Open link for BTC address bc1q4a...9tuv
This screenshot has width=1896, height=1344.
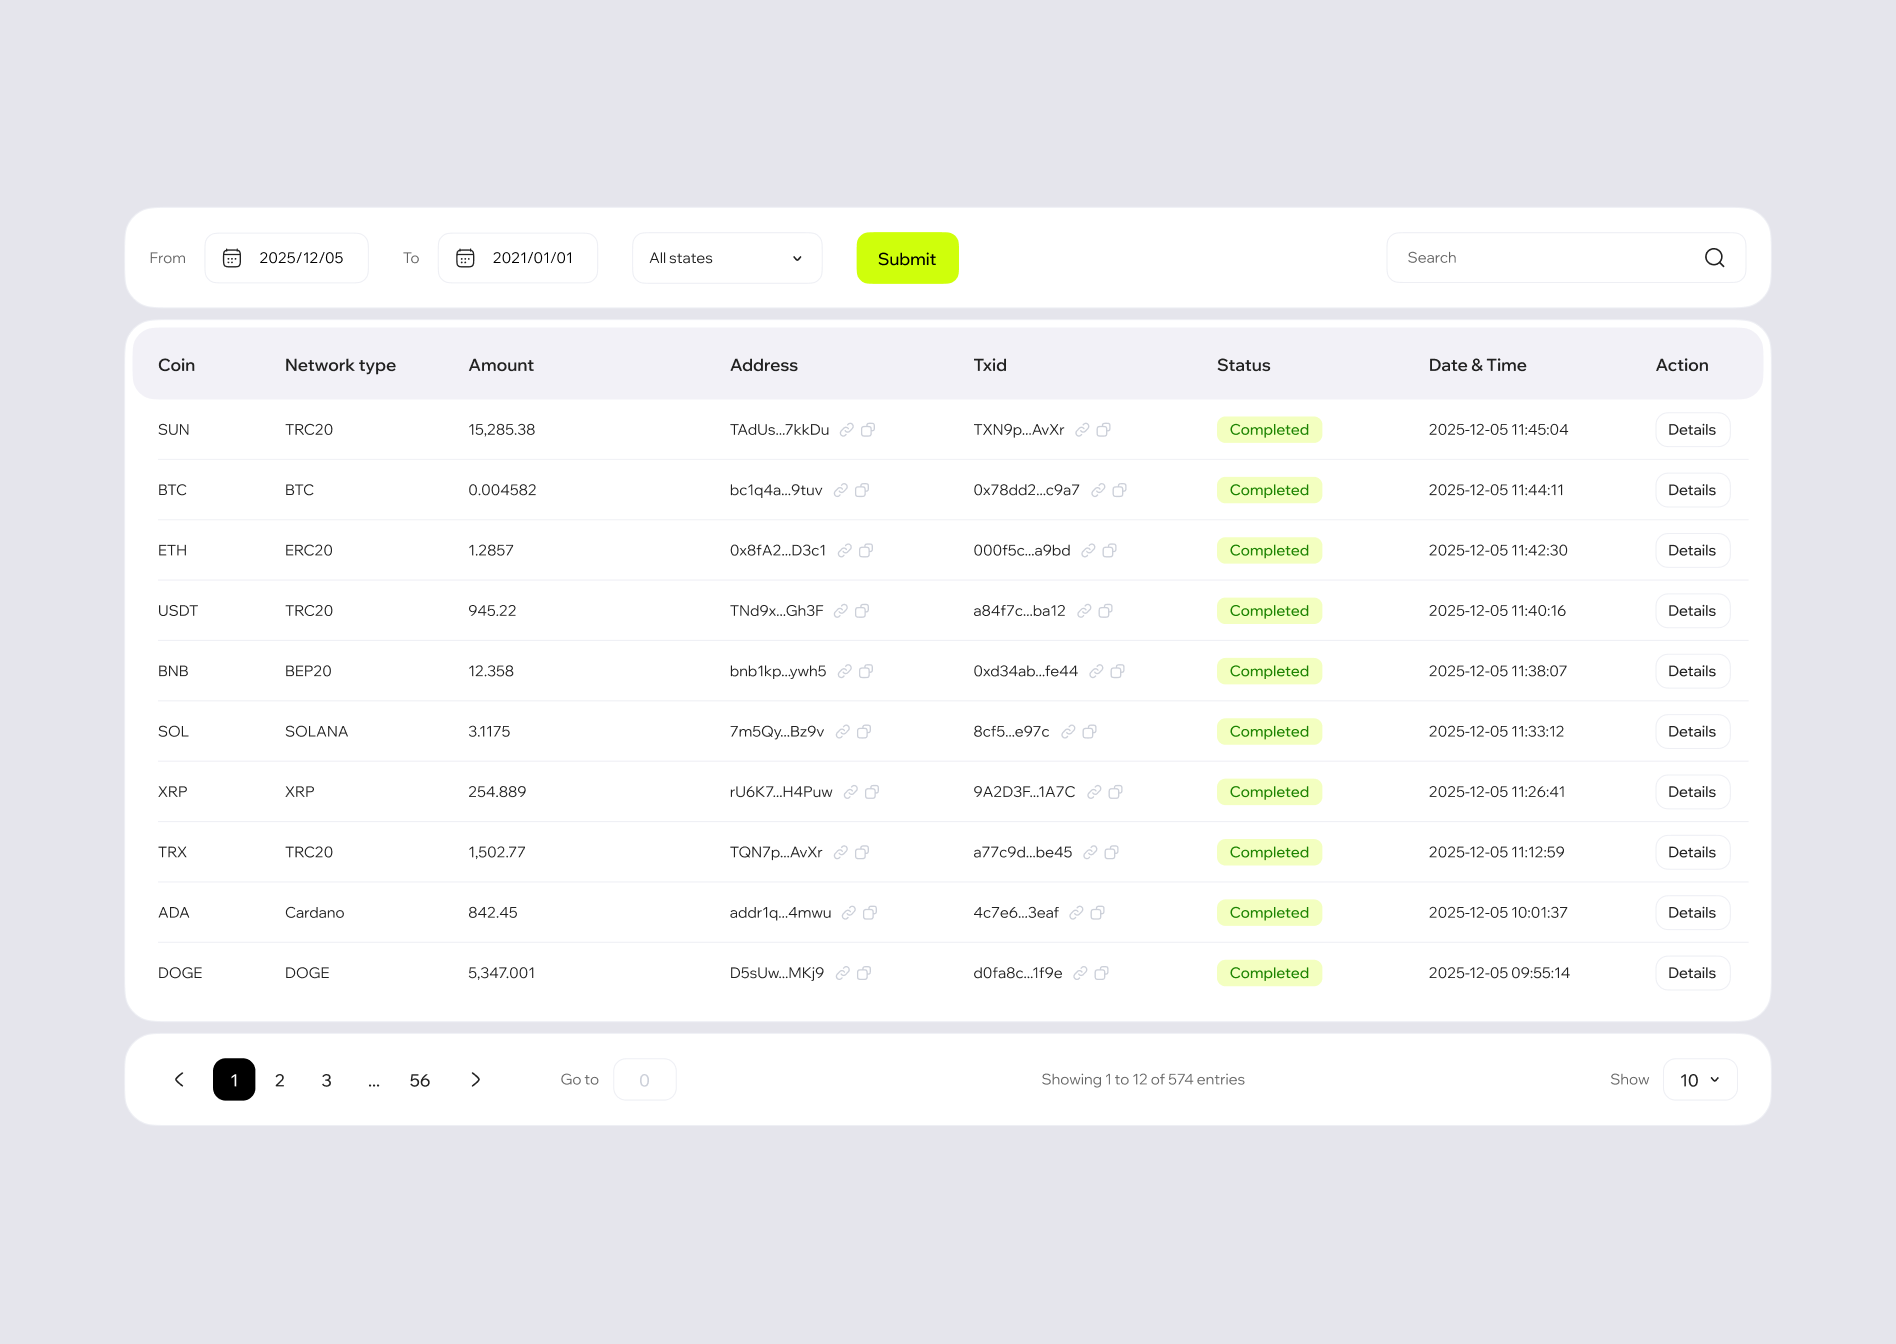[841, 490]
